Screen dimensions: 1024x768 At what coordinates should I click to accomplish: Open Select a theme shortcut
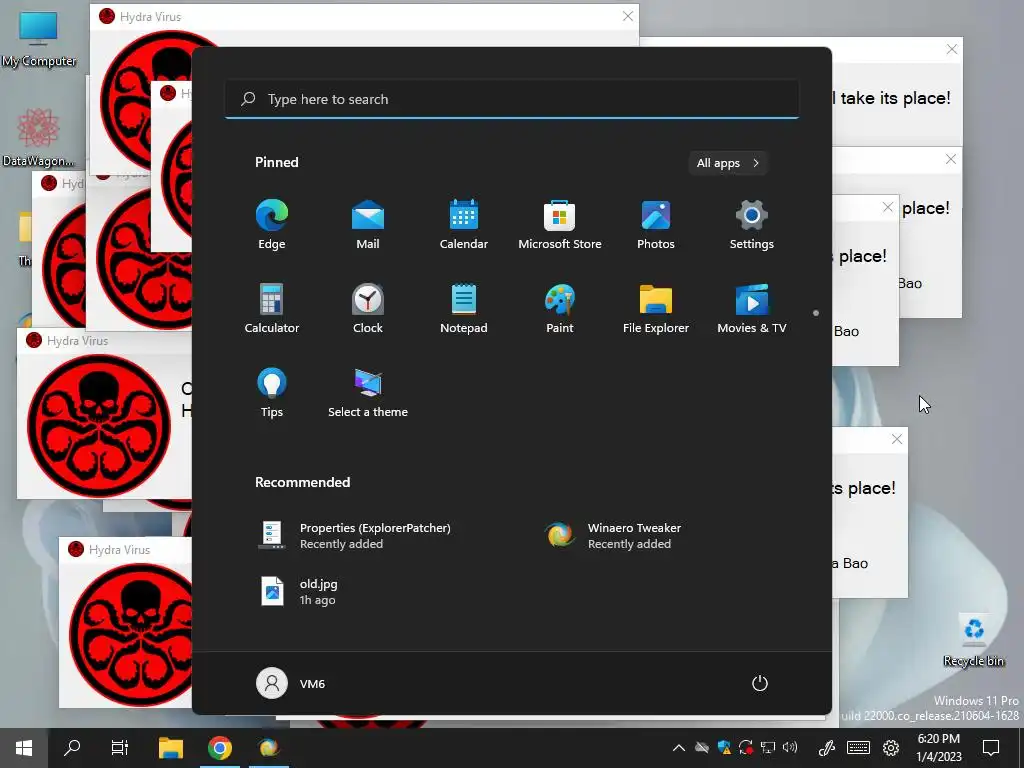pyautogui.click(x=368, y=392)
